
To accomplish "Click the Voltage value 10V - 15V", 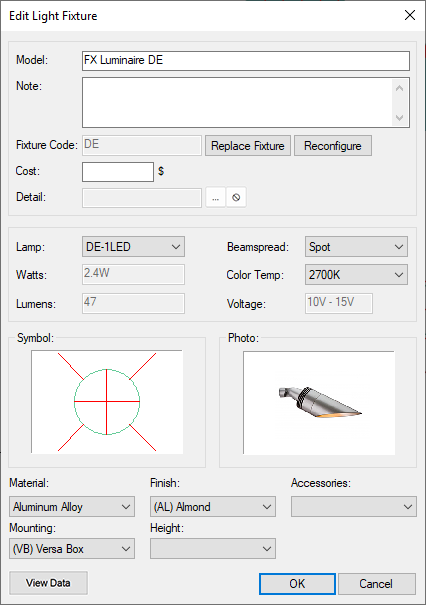I will click(x=339, y=303).
